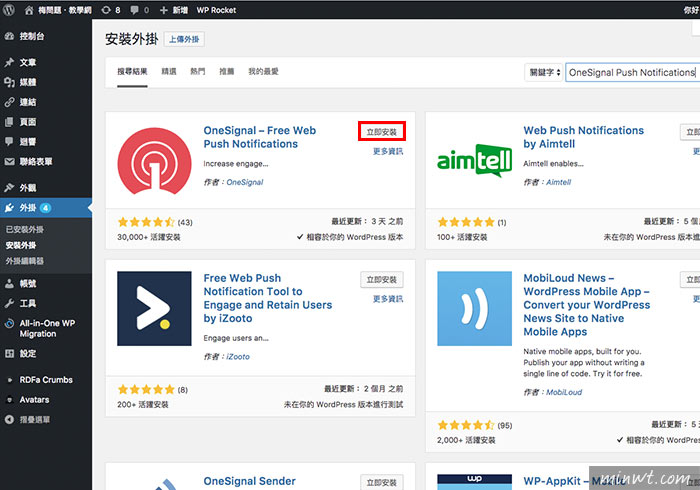700x490 pixels.
Task: Open the OneSignal author link
Action: (x=245, y=182)
